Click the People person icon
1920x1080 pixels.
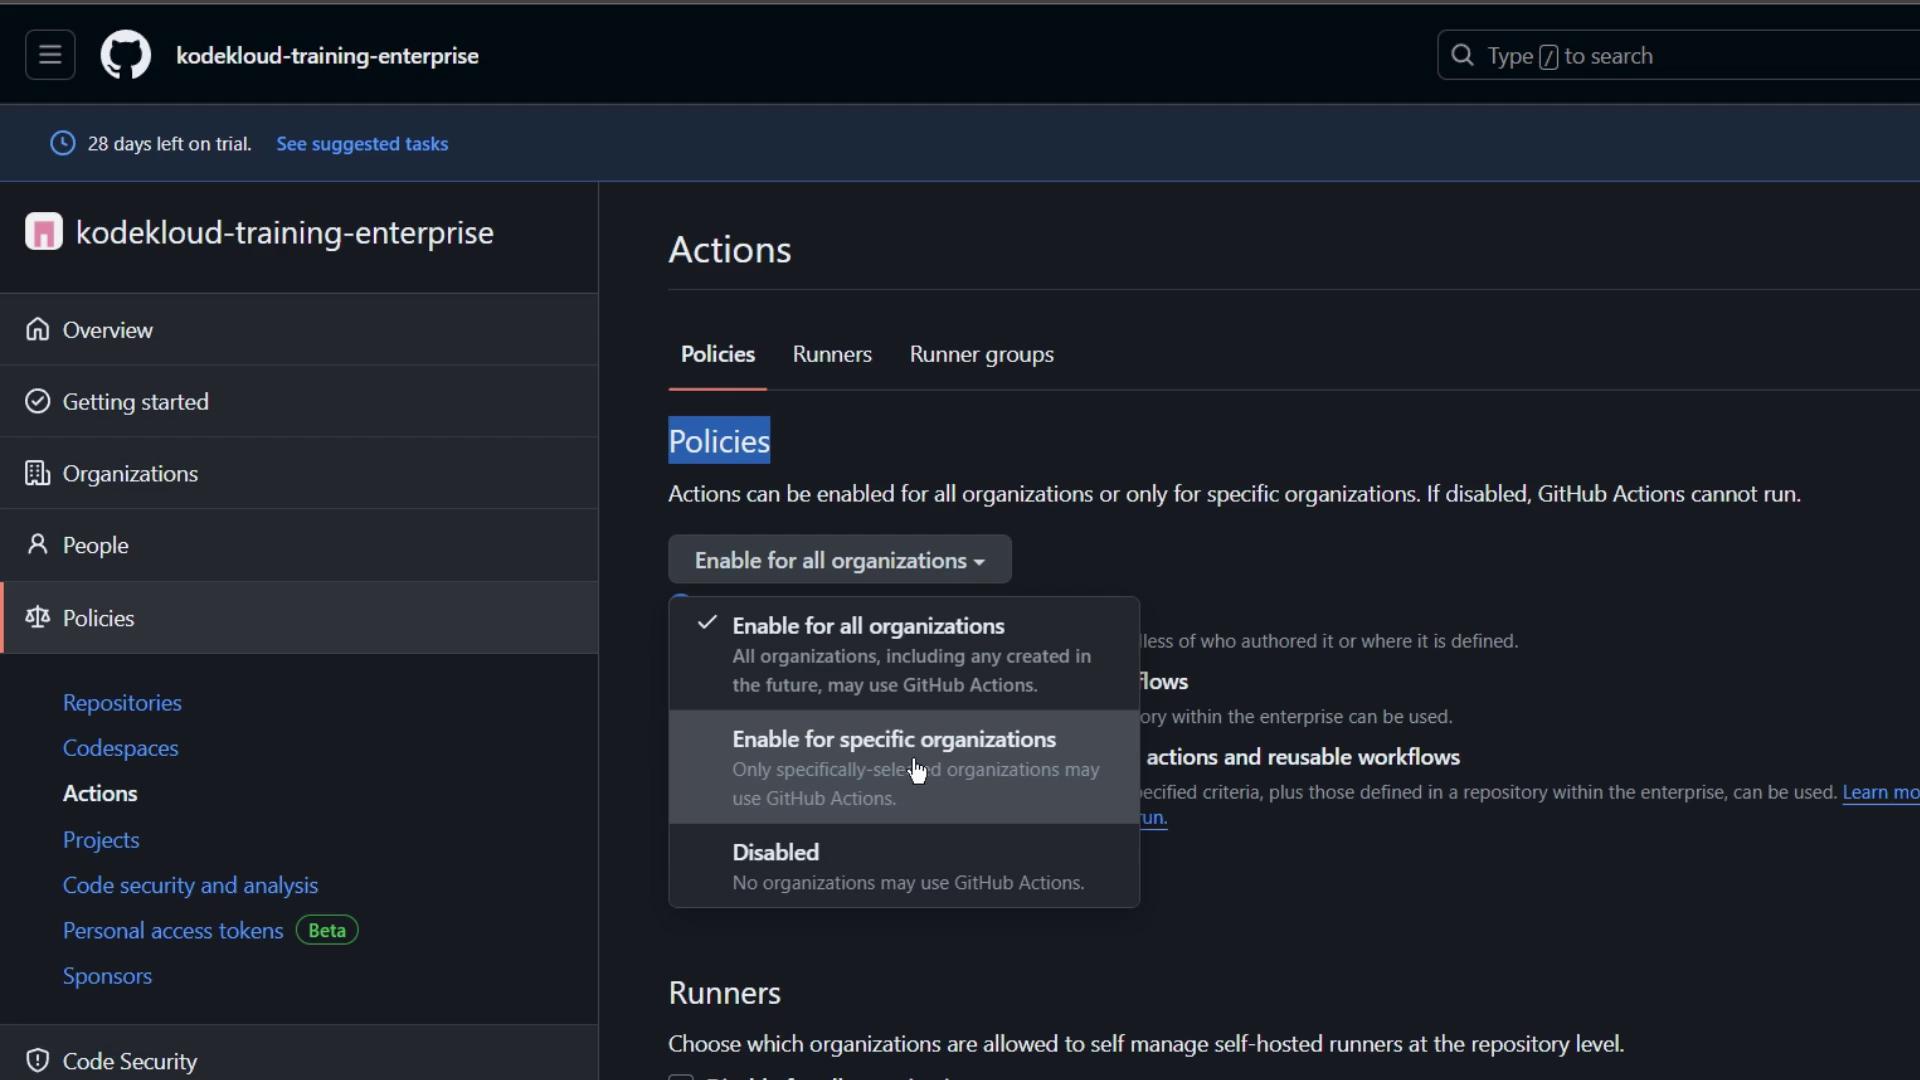[x=38, y=545]
